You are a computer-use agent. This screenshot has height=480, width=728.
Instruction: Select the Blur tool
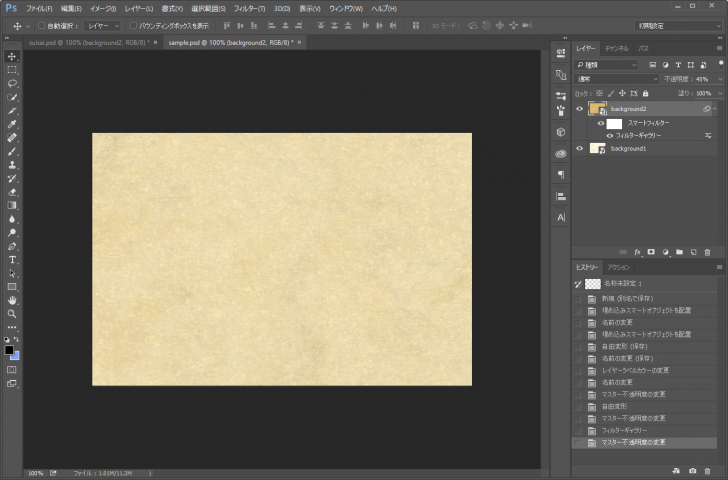coord(12,219)
